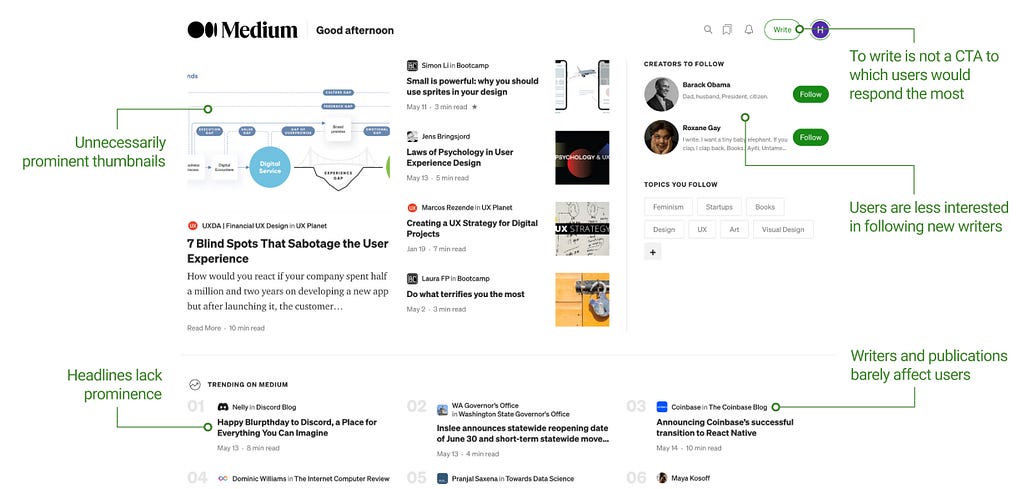Open the Simon Li Bootcamp publication icon

412,66
